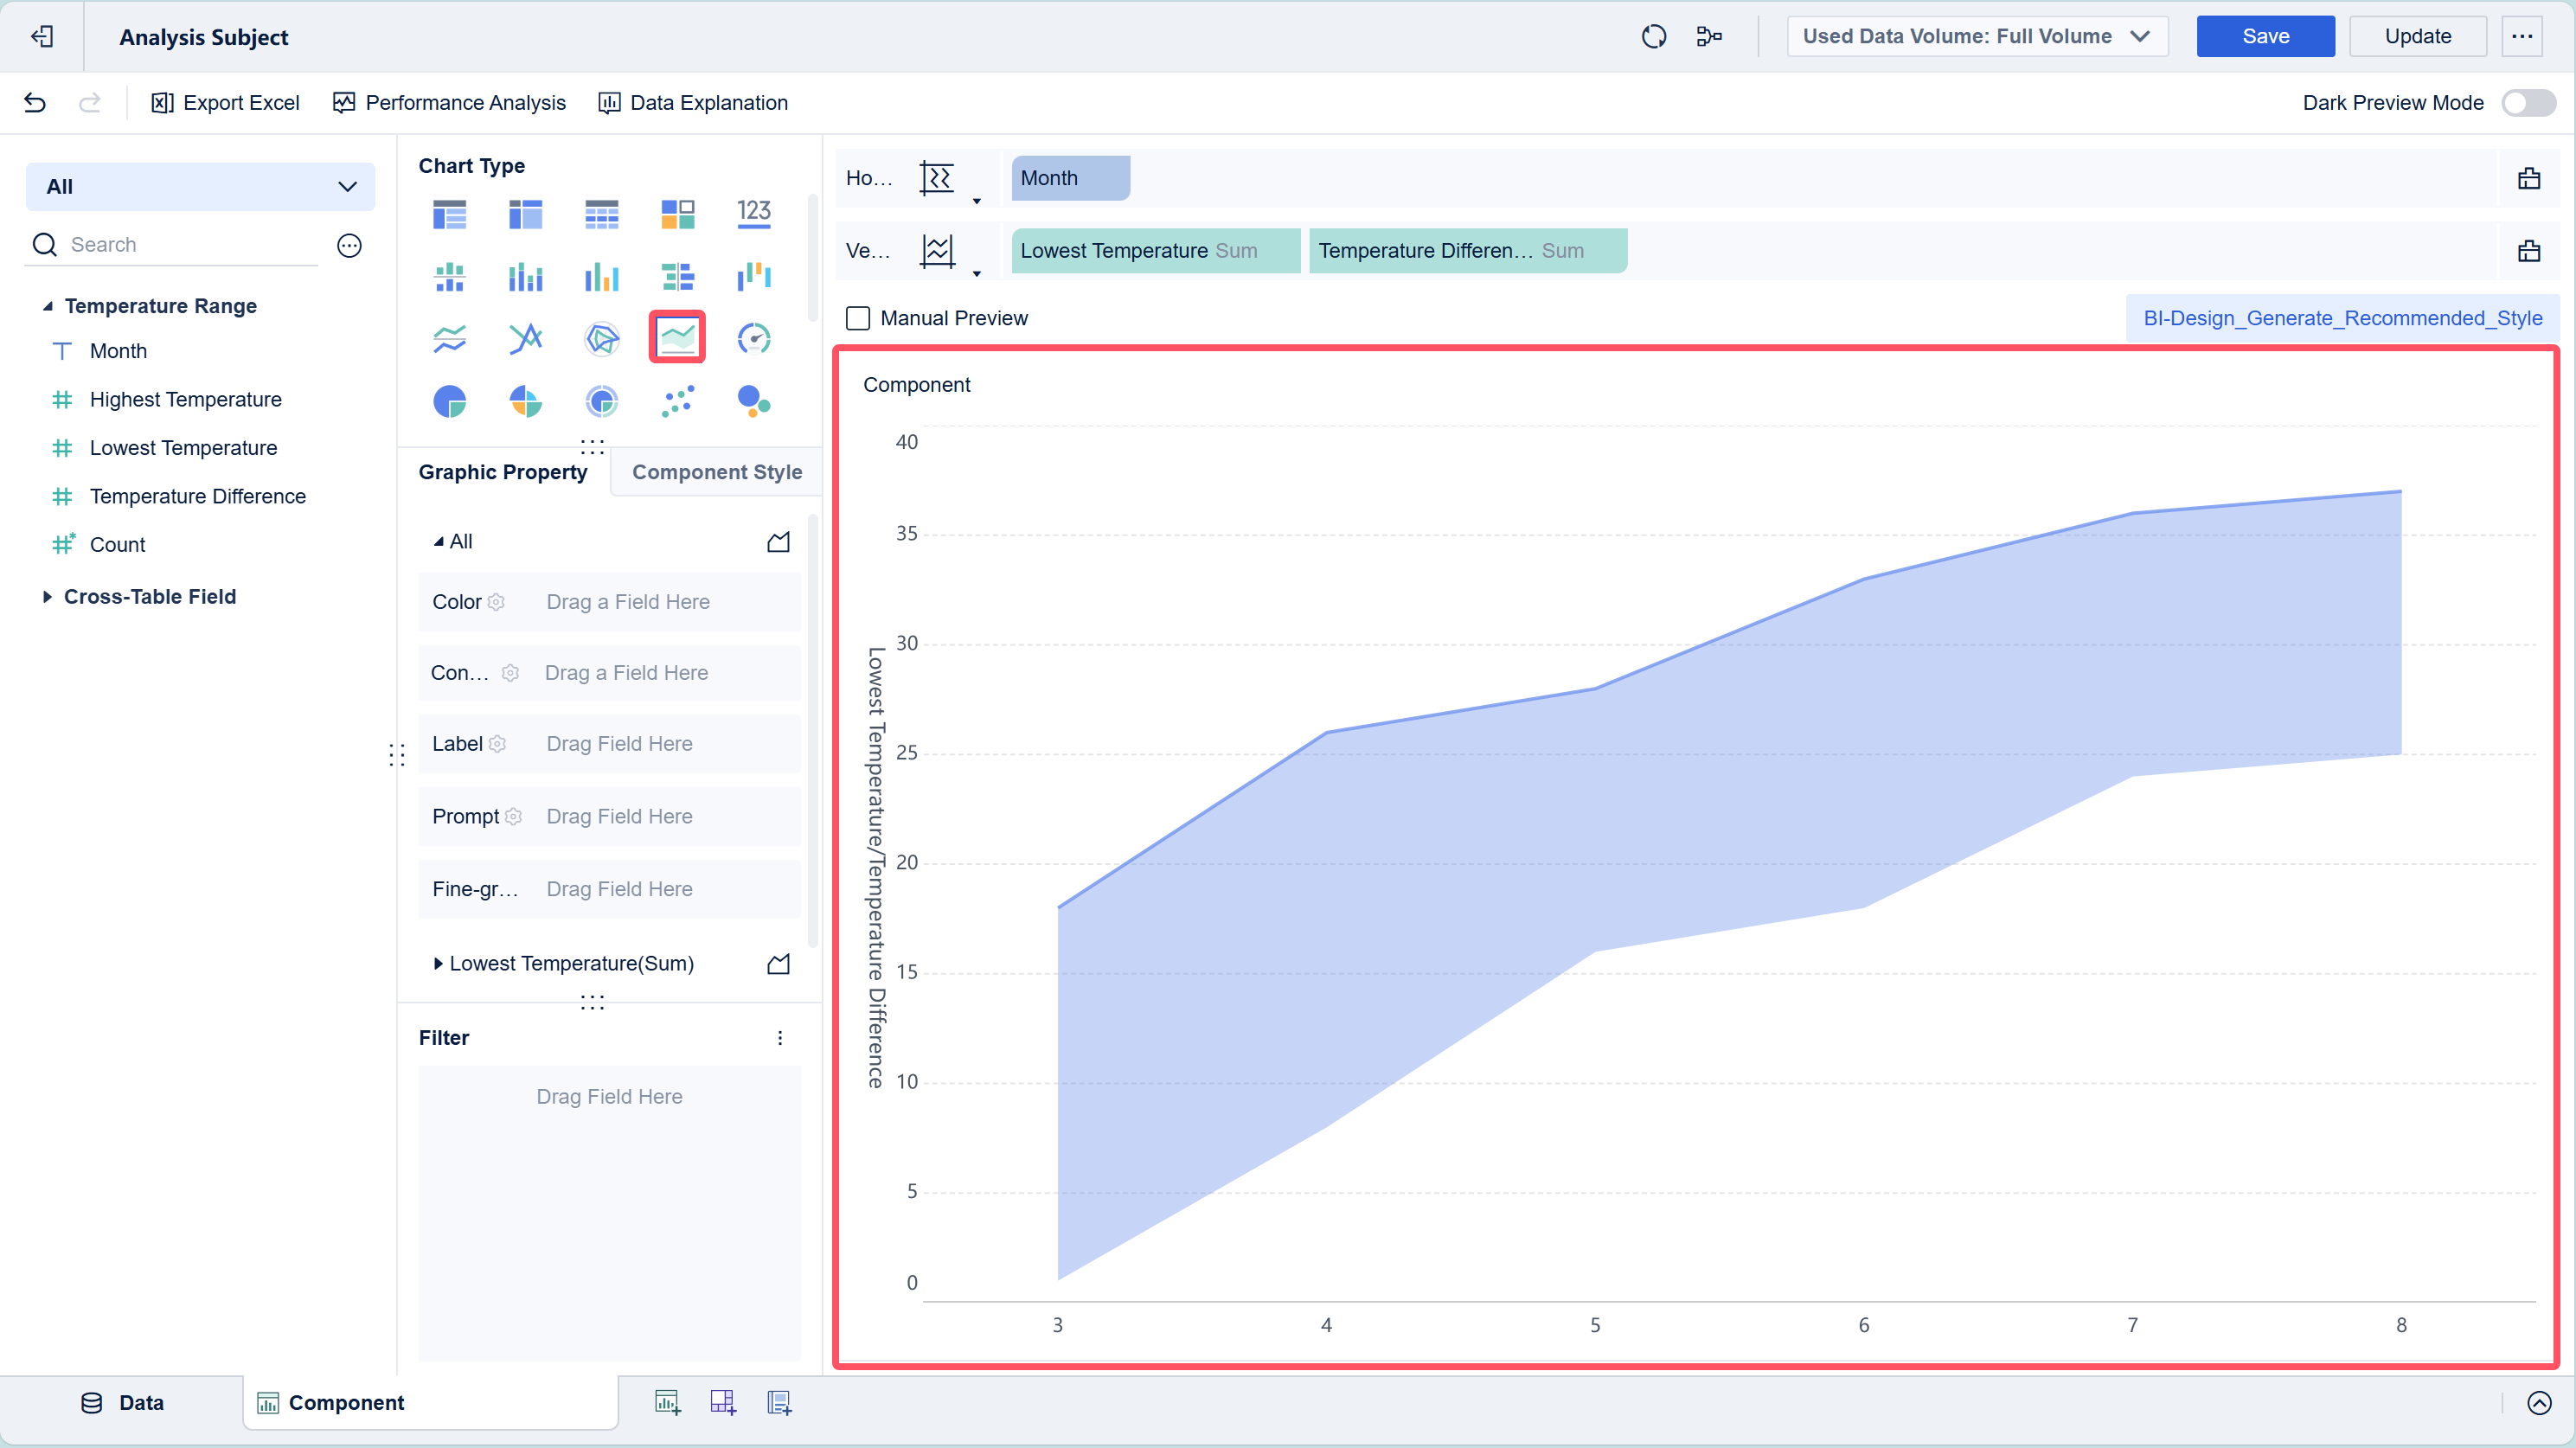Select the pie chart type icon

[x=449, y=401]
